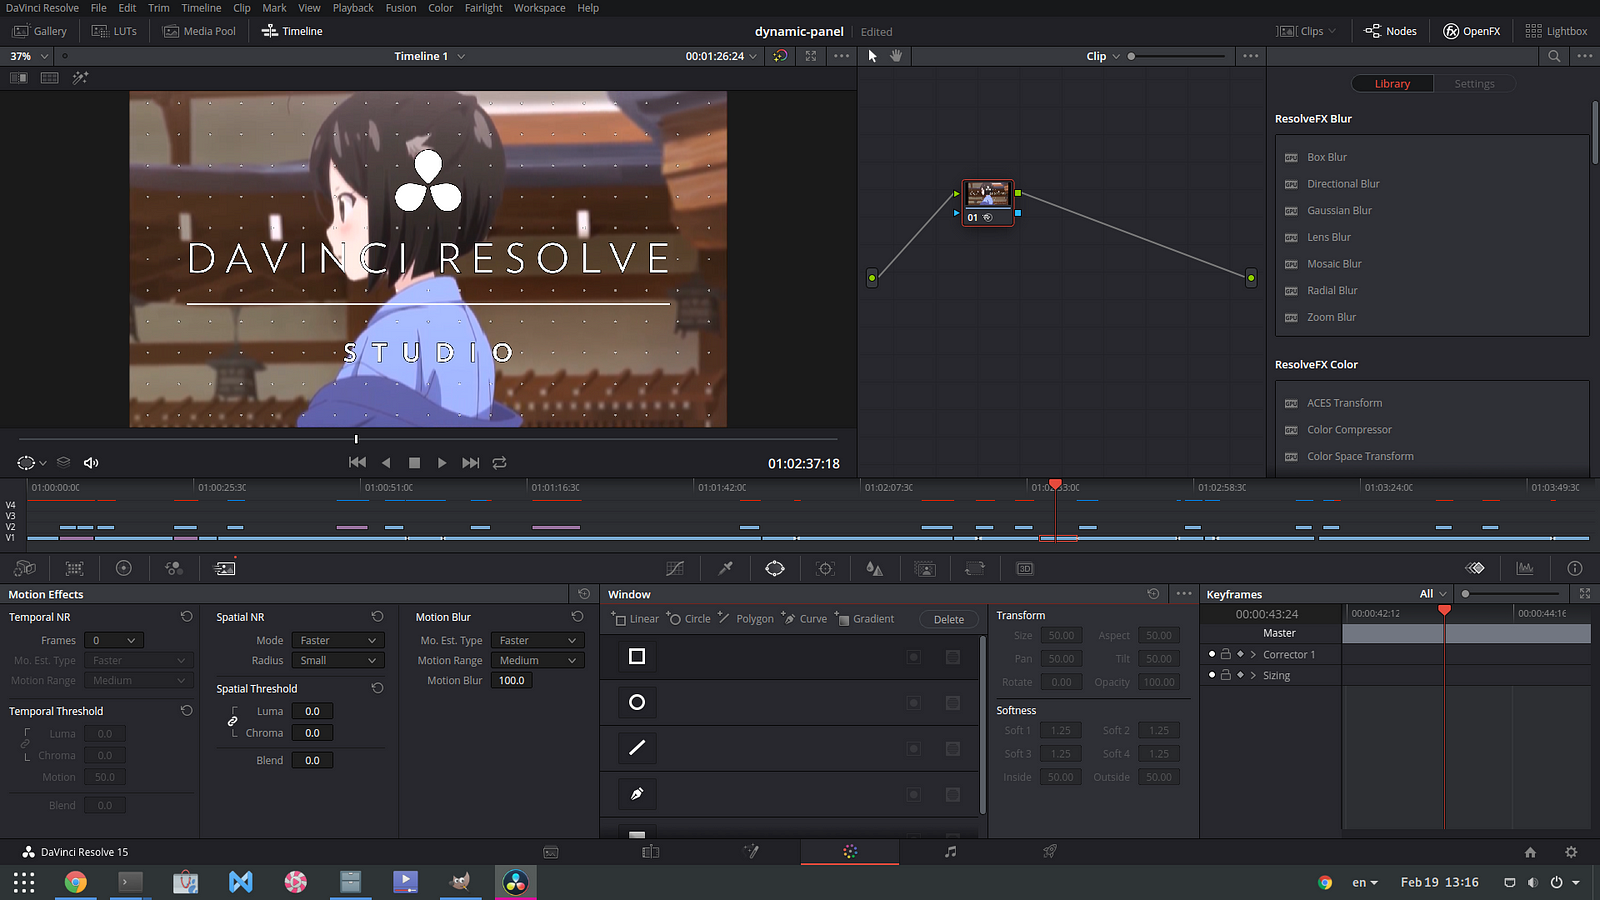Select the Motion Effects palette icon

(225, 568)
